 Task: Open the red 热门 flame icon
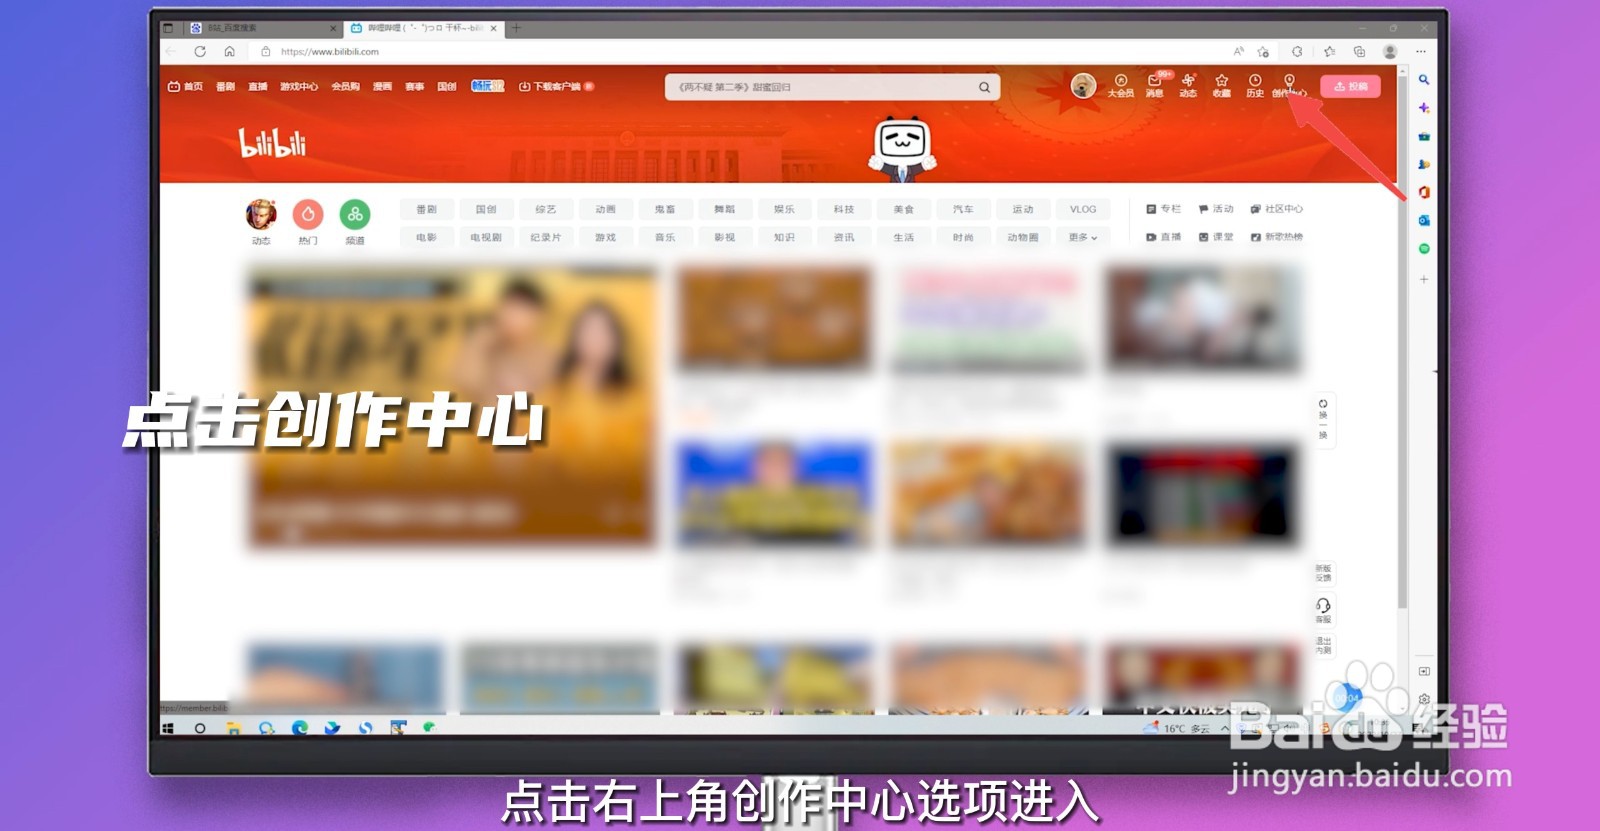[308, 214]
